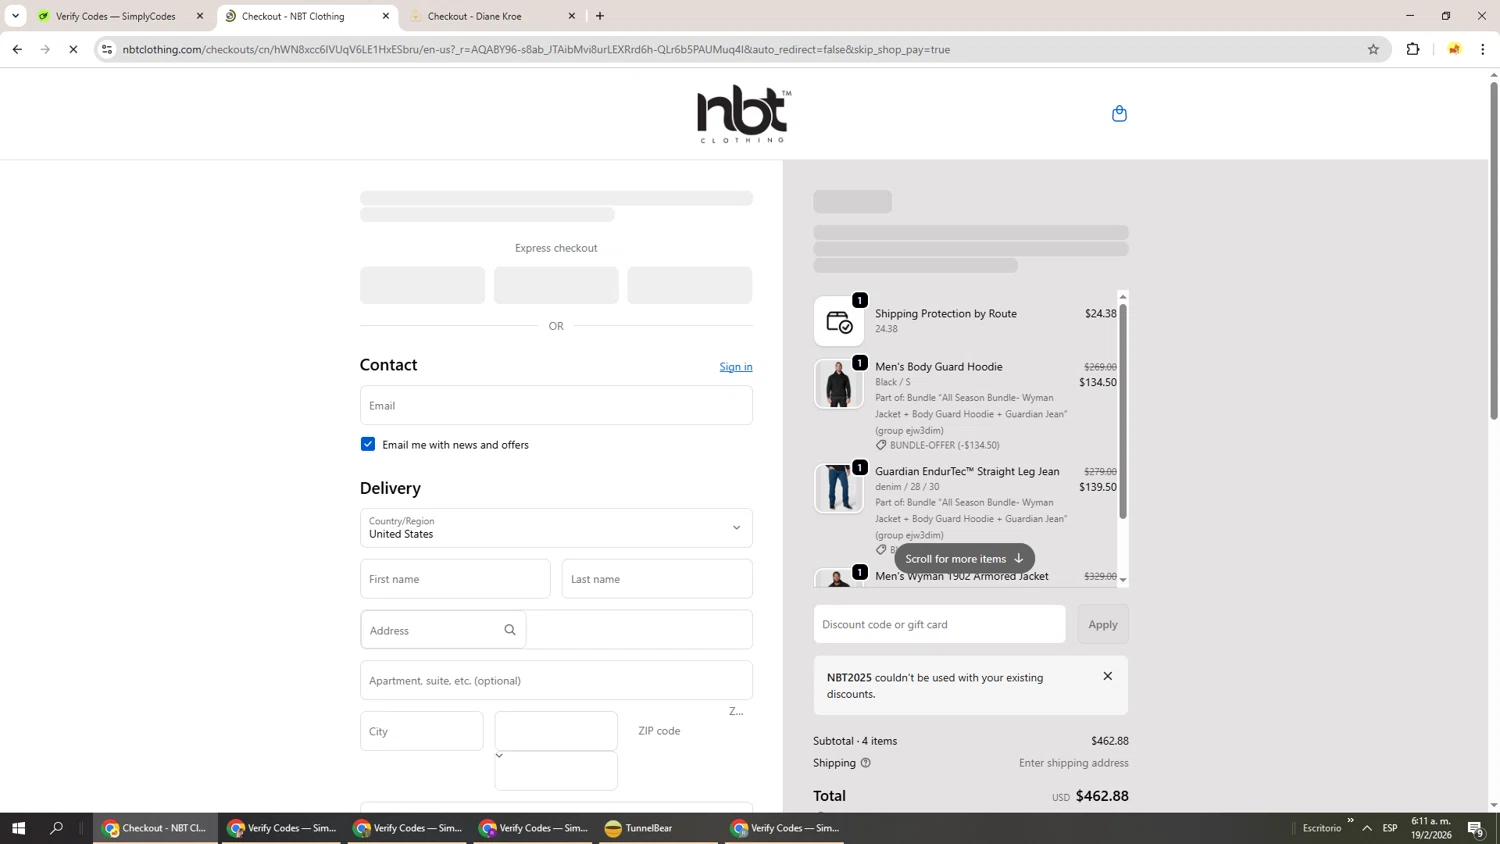
Task: Click the order list scroll down arrow
Action: pos(1123,580)
